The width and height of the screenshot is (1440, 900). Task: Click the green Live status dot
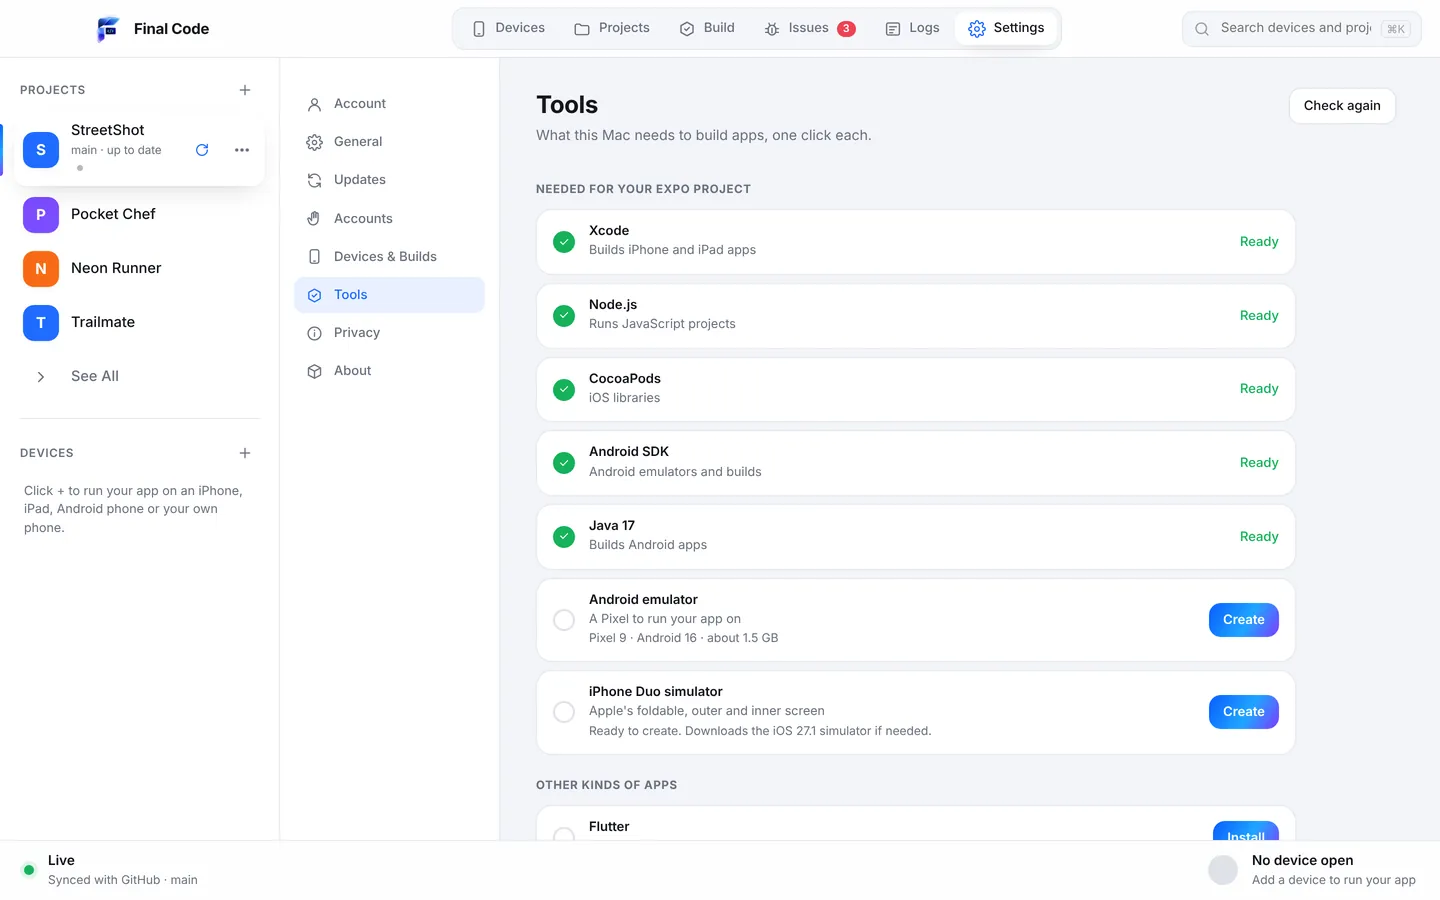pos(29,870)
